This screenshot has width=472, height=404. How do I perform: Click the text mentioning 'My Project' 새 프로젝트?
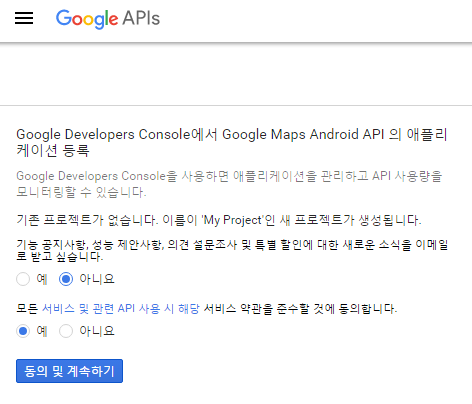click(219, 220)
